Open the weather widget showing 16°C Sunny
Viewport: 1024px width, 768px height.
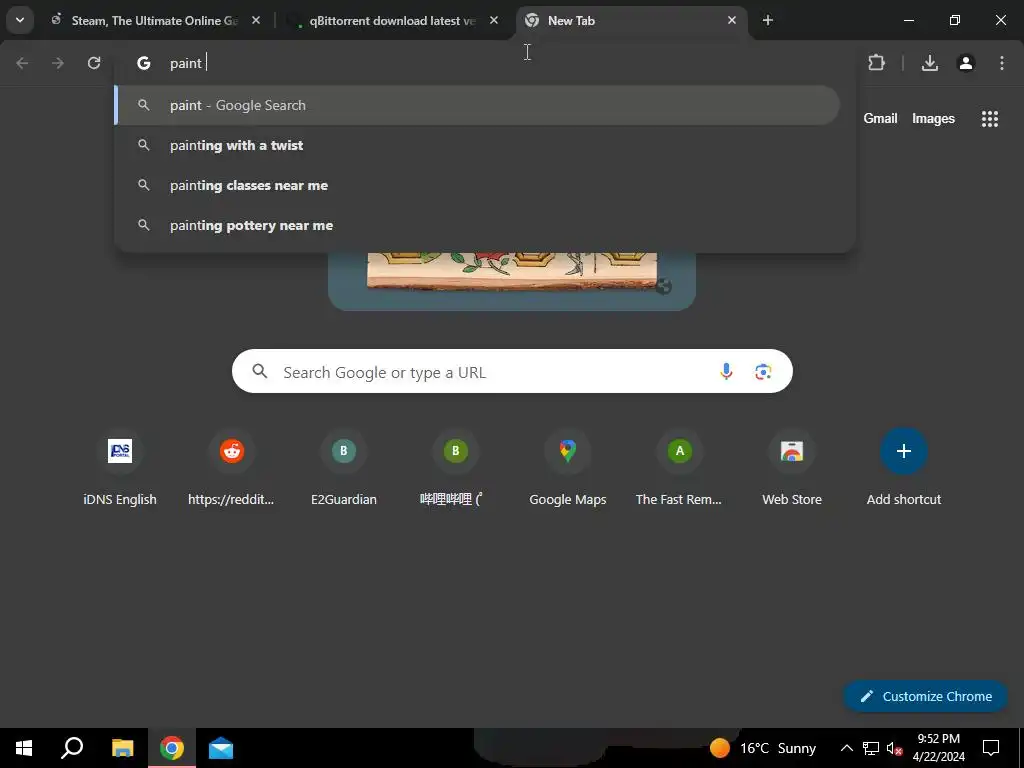[x=763, y=748]
